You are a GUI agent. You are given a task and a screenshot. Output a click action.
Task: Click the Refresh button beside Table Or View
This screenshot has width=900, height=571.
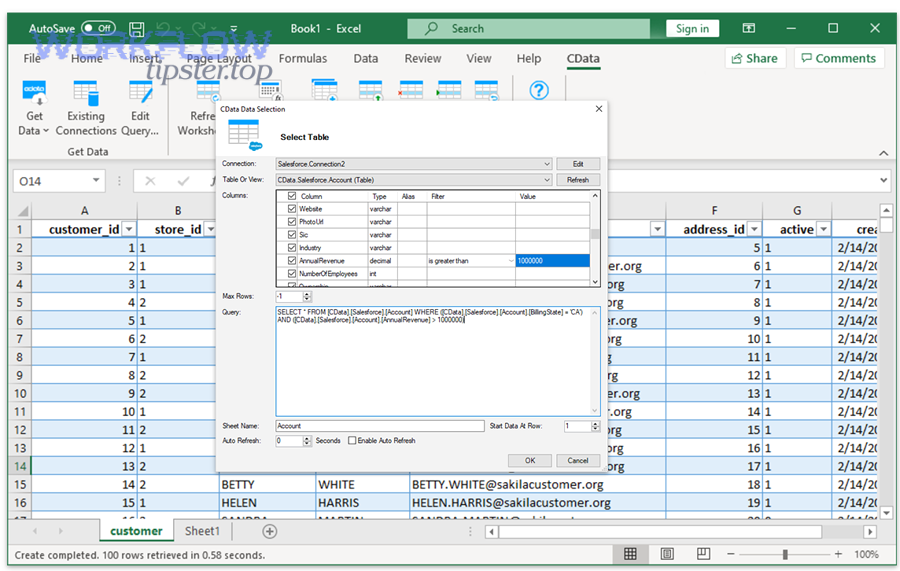coord(577,180)
